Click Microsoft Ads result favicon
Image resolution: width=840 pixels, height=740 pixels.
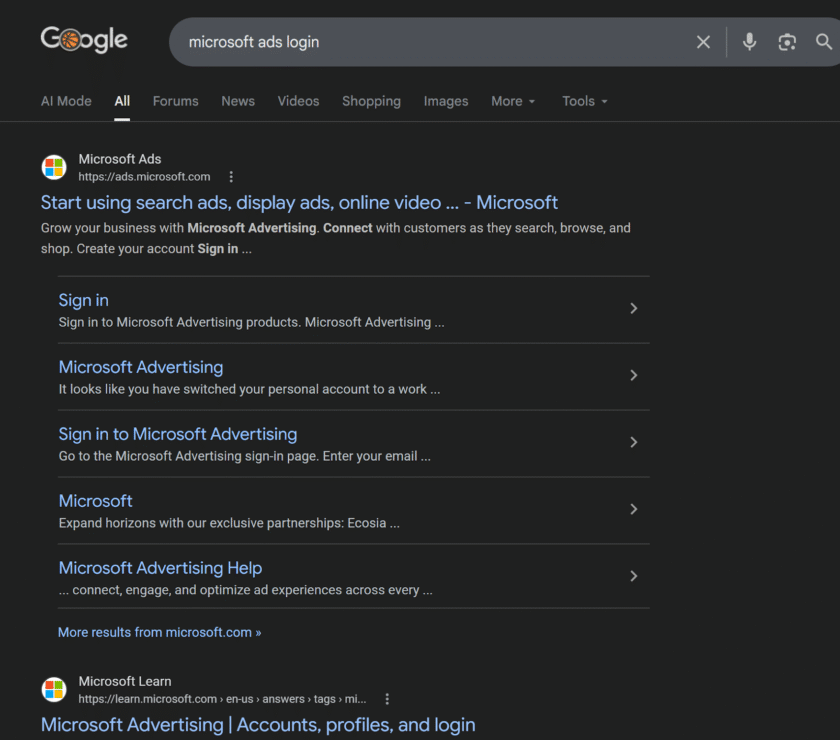tap(54, 167)
